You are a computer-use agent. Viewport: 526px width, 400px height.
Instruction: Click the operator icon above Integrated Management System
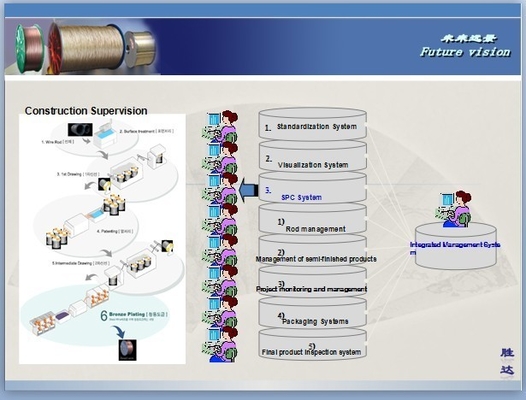tap(454, 209)
